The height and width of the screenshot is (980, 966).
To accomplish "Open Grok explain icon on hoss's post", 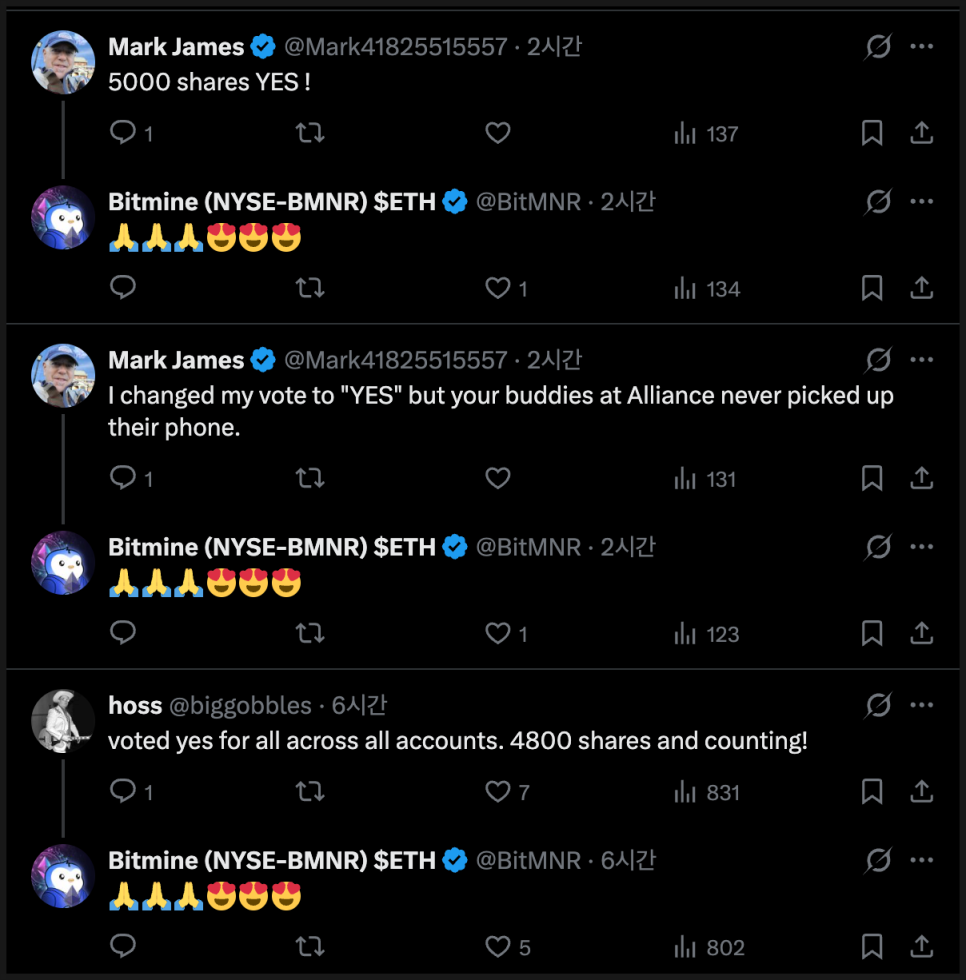I will pyautogui.click(x=877, y=705).
